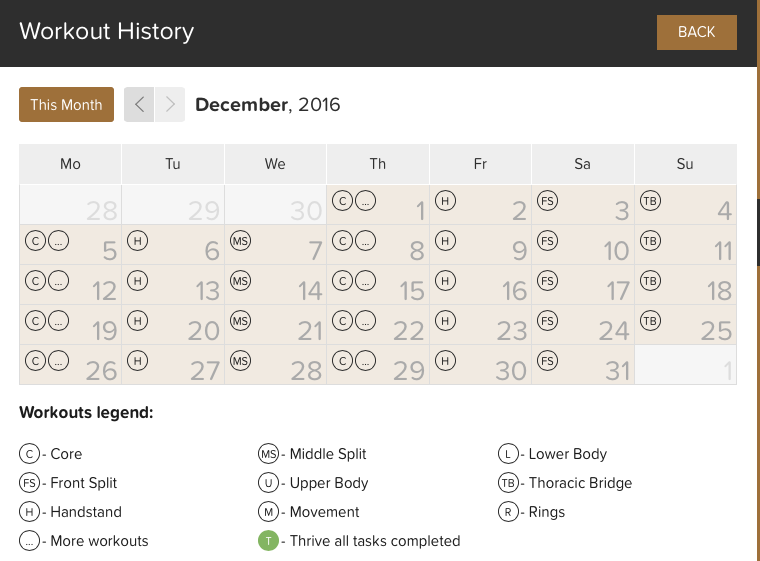This screenshot has height=561, width=760.
Task: Click the Workouts legend heading
Action: pyautogui.click(x=86, y=413)
